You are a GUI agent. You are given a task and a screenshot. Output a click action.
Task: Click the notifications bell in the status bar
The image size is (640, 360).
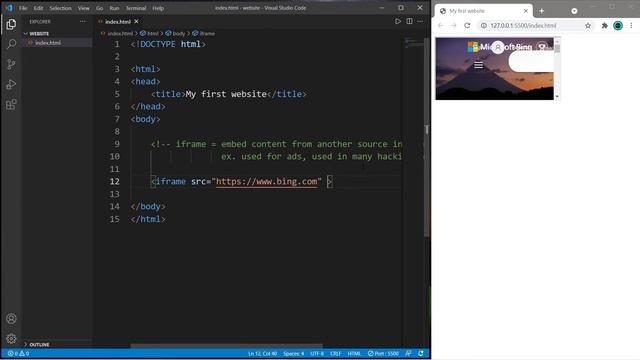(421, 353)
